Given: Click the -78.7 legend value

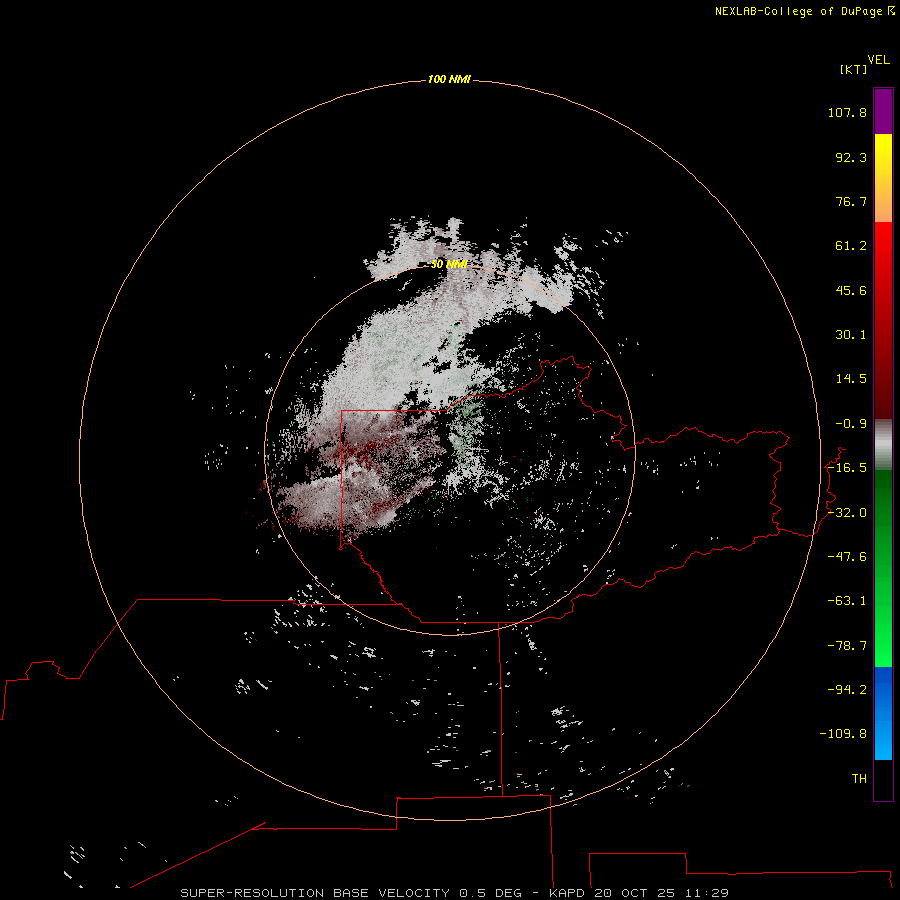Looking at the screenshot, I should pyautogui.click(x=847, y=646).
